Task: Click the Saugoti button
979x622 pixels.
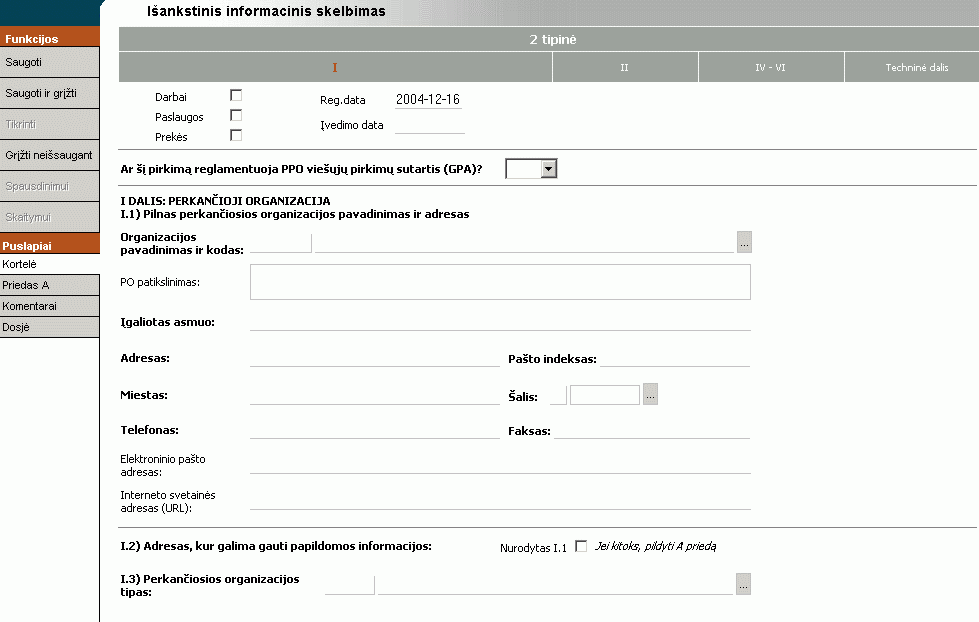Action: 49,62
